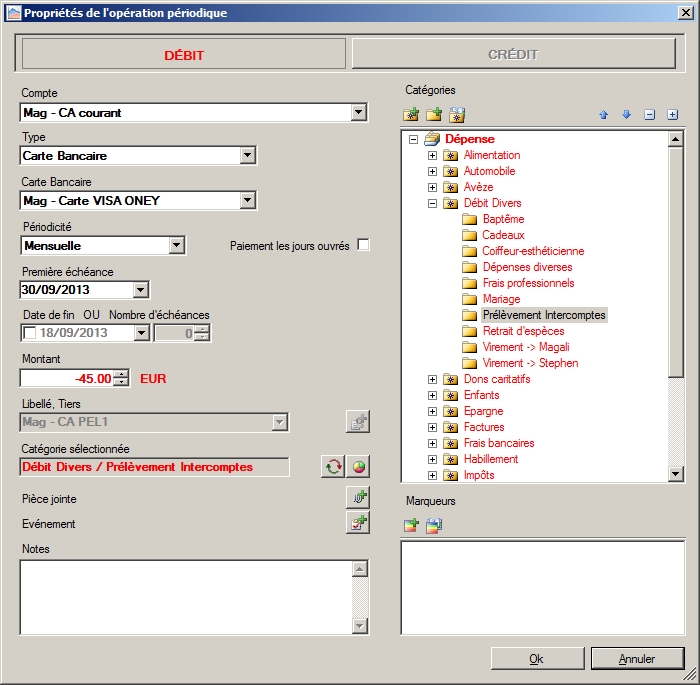Enable the Date de fin checkbox

(x=29, y=333)
